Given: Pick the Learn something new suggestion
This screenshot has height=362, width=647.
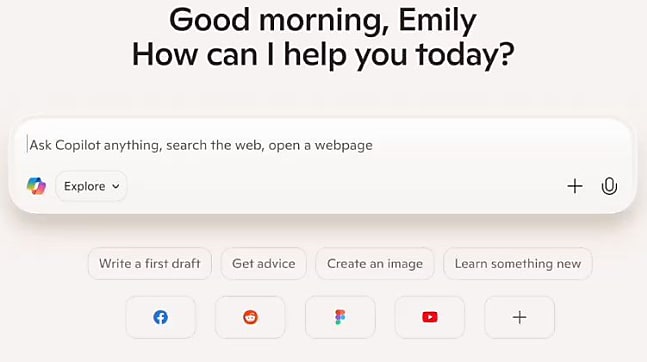Looking at the screenshot, I should click(518, 263).
